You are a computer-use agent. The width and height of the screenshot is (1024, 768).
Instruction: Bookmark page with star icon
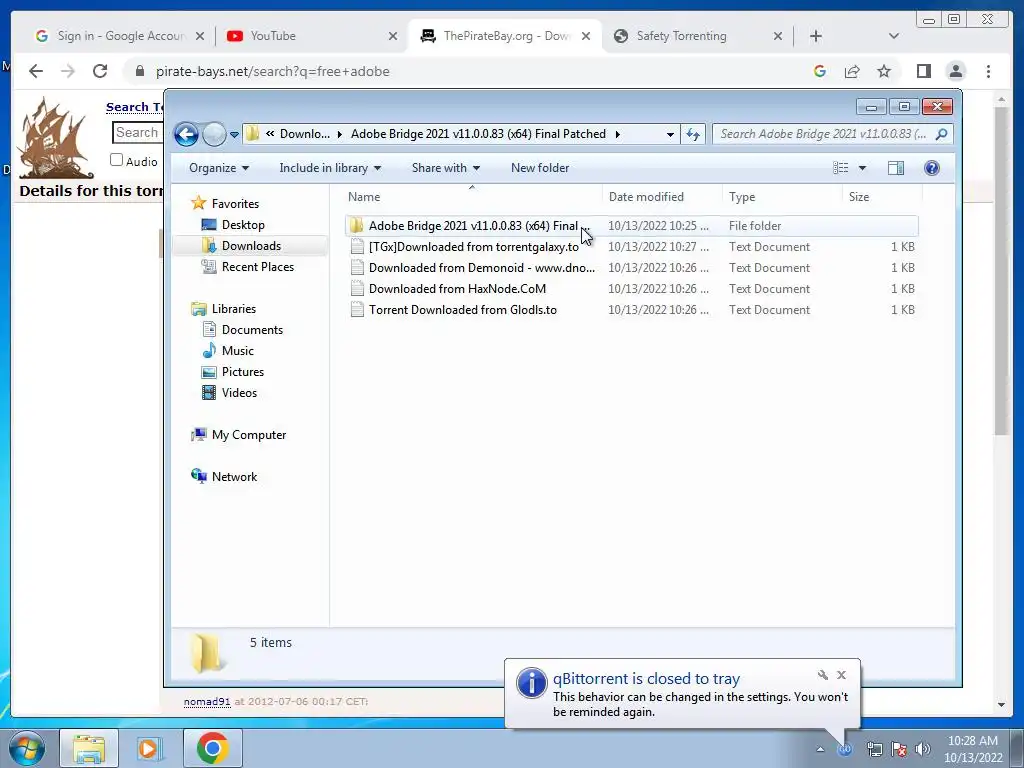click(x=884, y=71)
